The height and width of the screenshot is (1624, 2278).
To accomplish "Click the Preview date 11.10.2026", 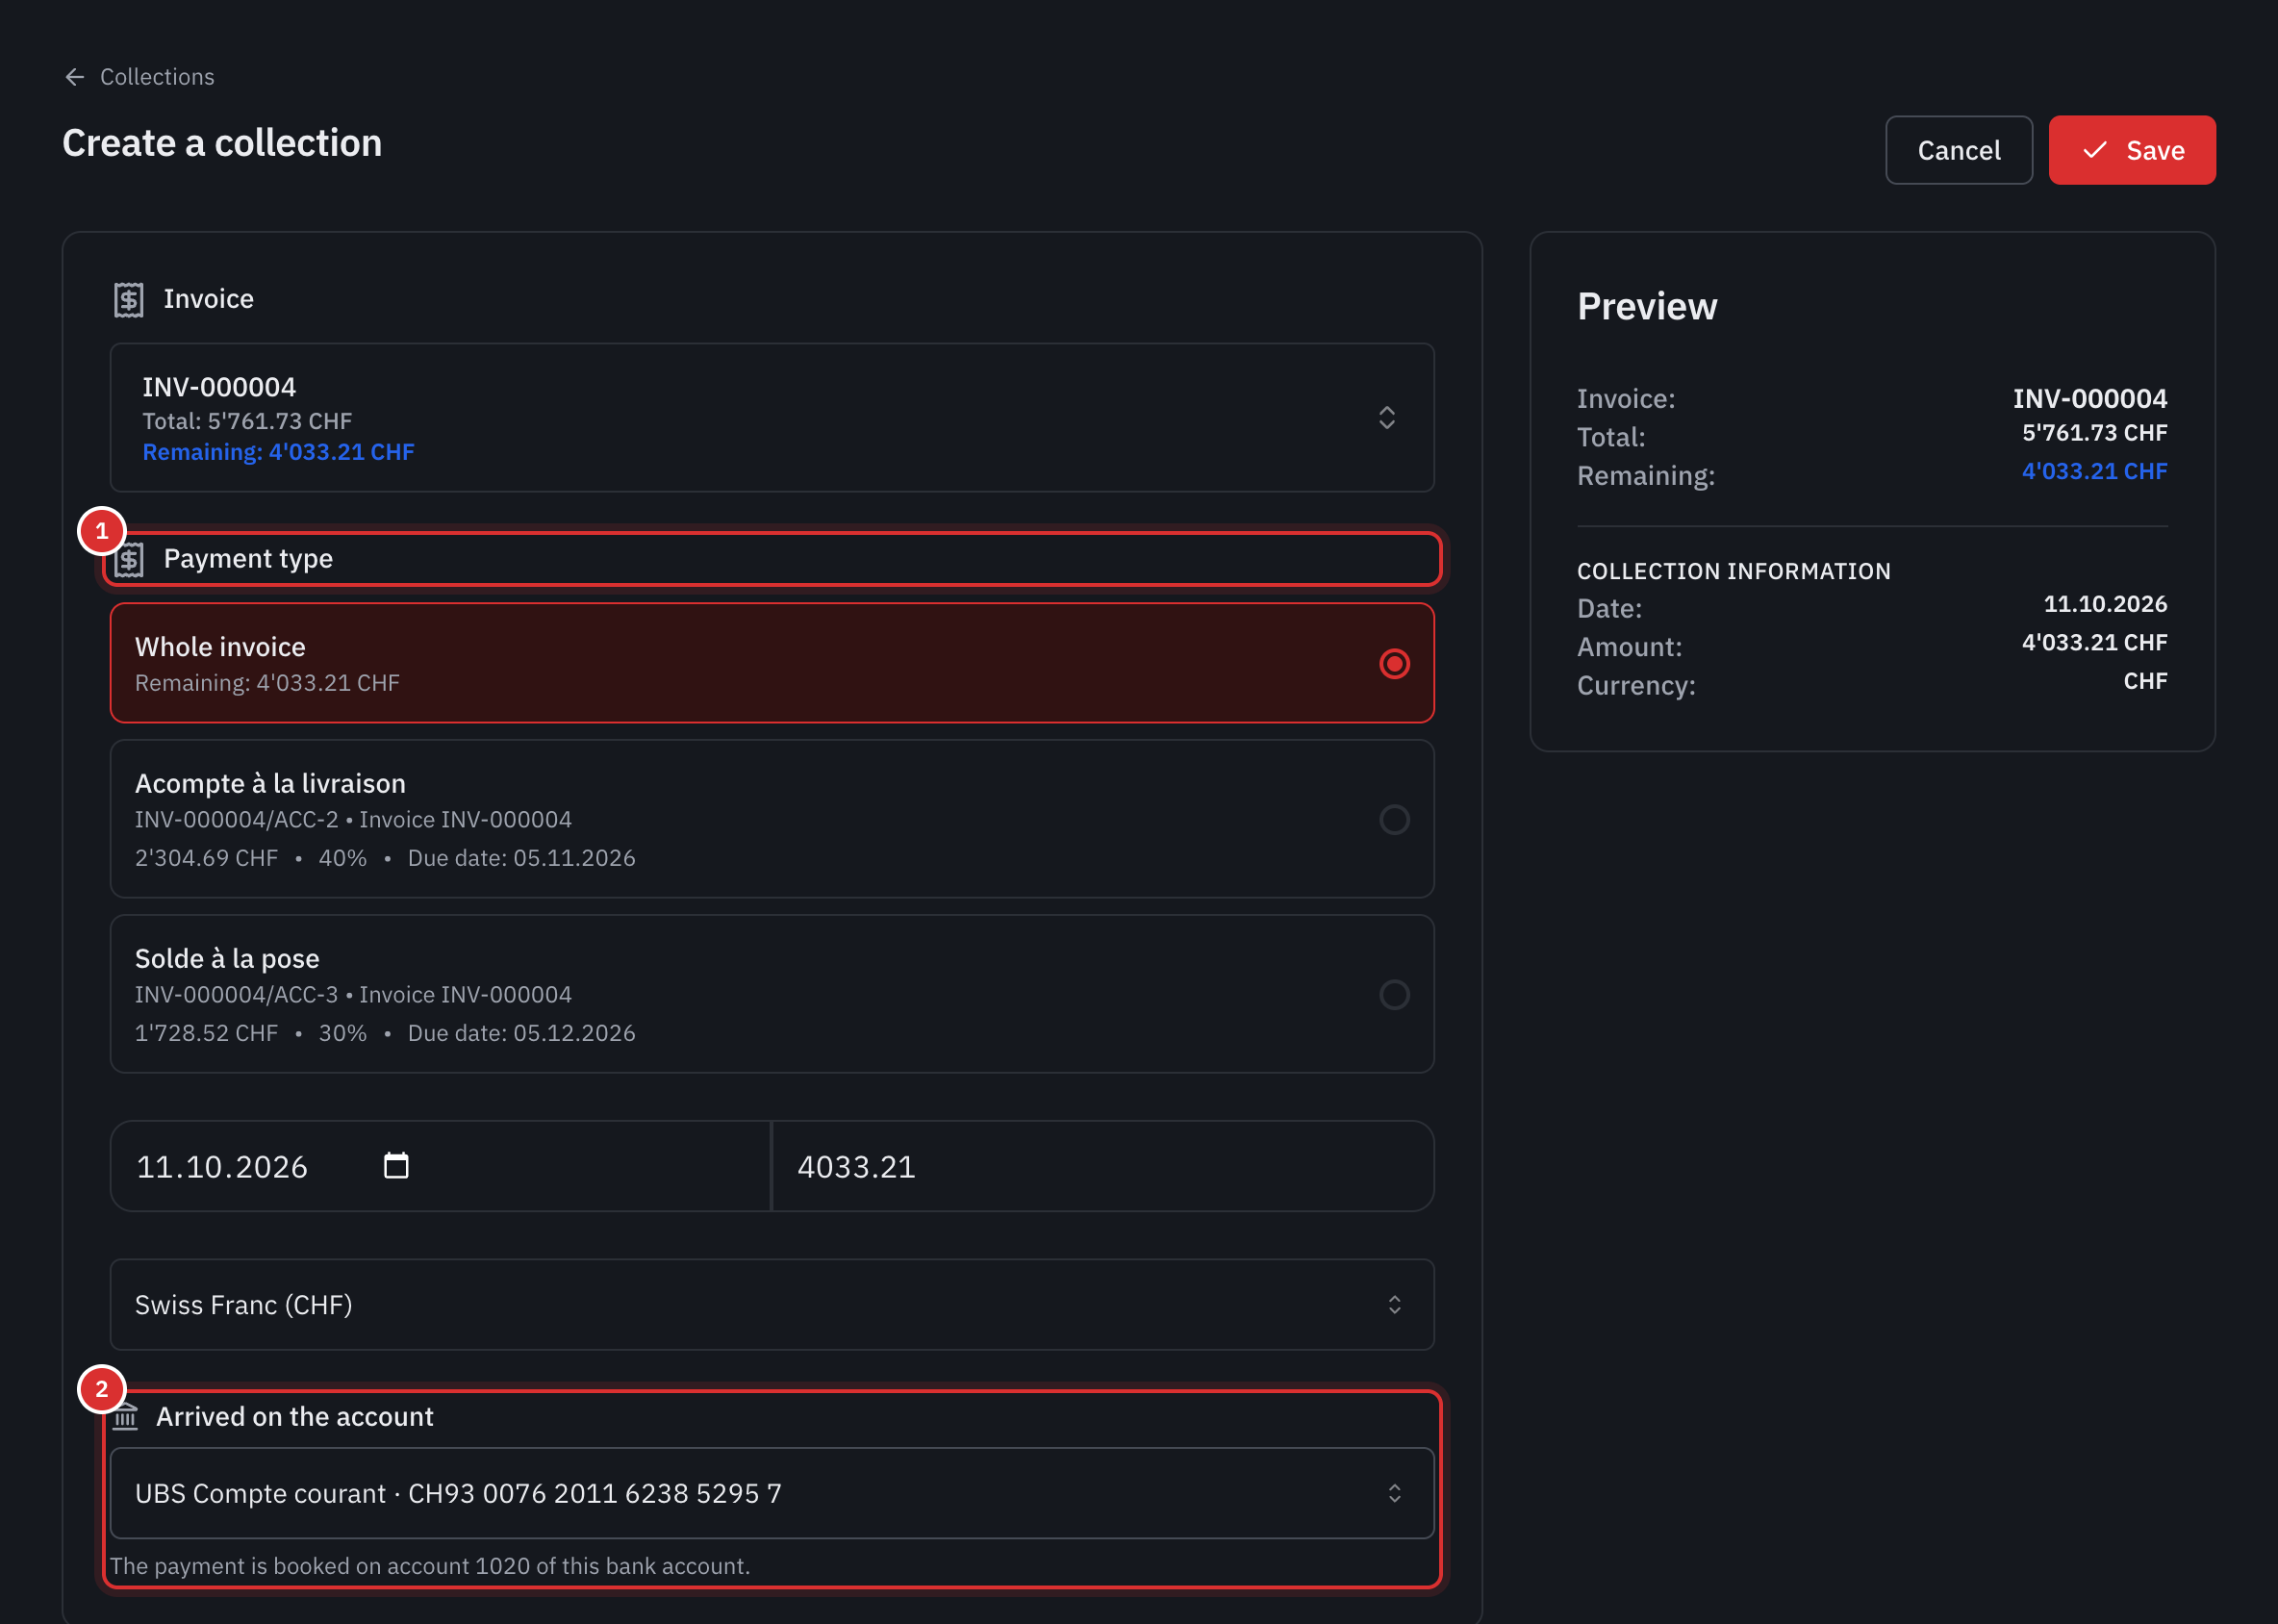I will tap(2105, 604).
